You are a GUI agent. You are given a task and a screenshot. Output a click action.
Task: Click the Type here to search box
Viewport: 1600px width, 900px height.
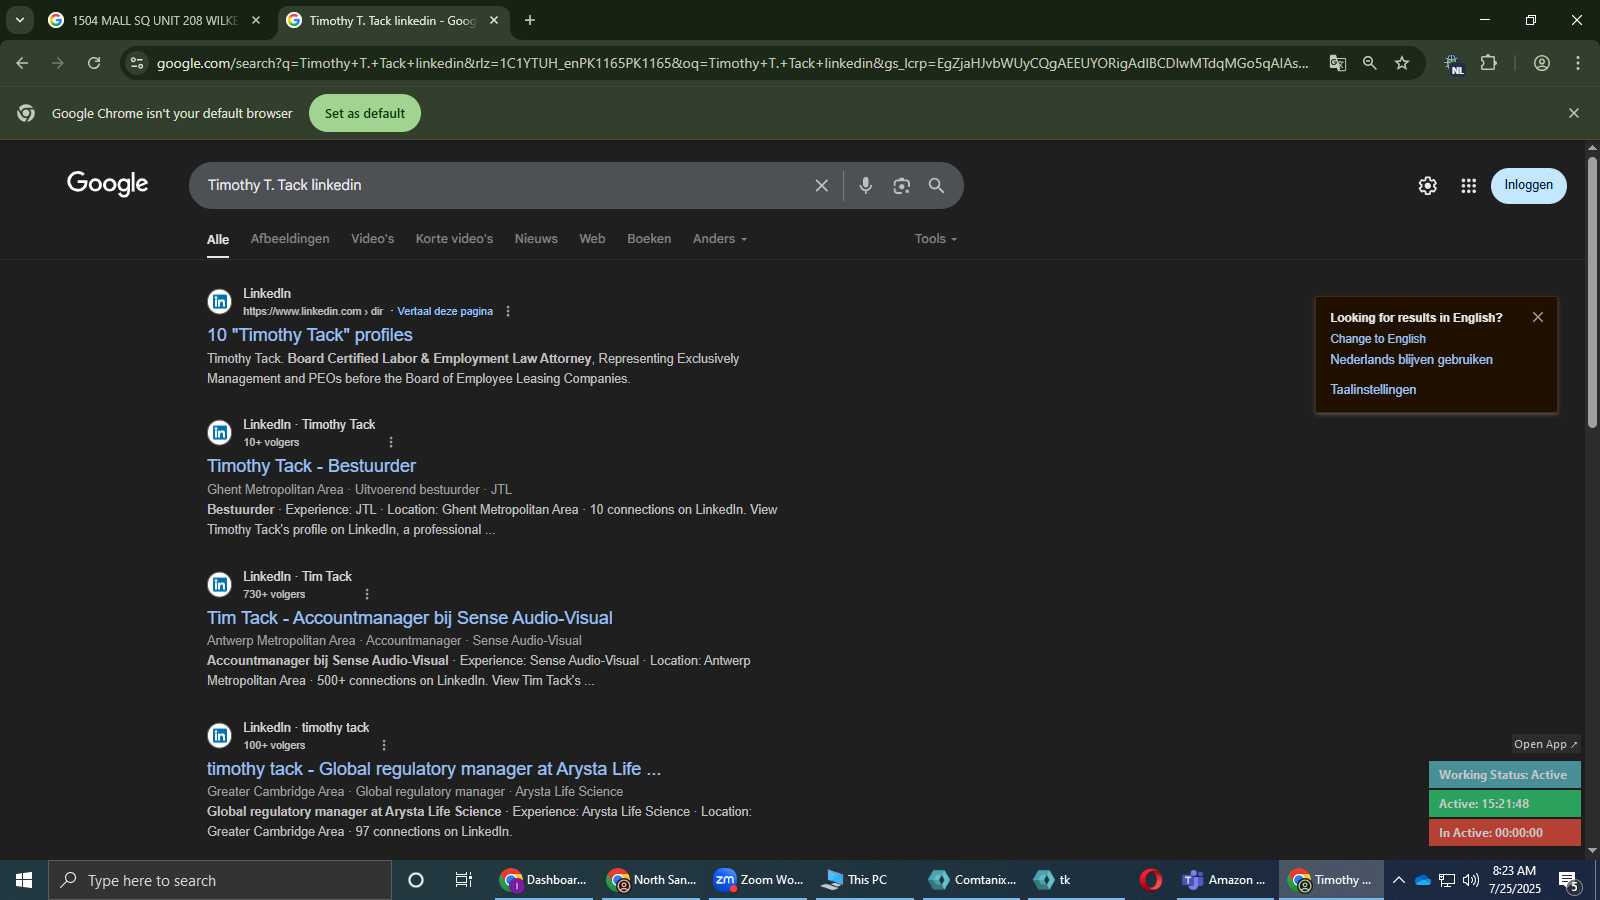[x=220, y=880]
